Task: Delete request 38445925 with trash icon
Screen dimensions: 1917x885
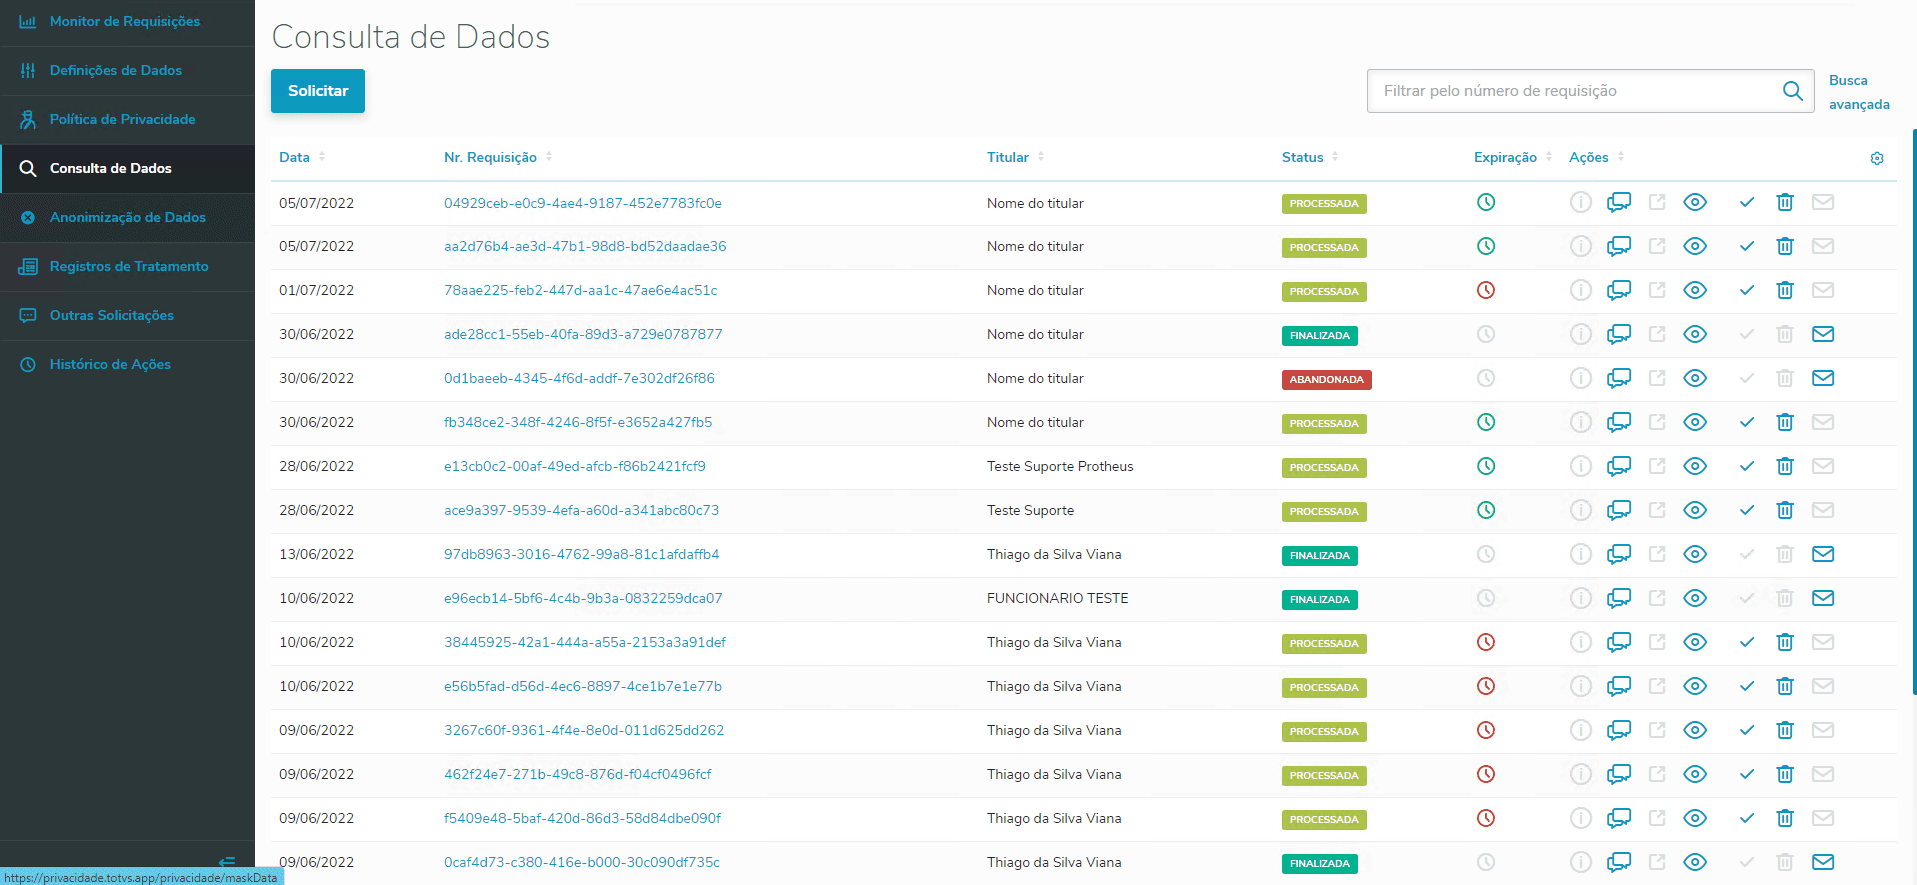Action: pos(1785,642)
